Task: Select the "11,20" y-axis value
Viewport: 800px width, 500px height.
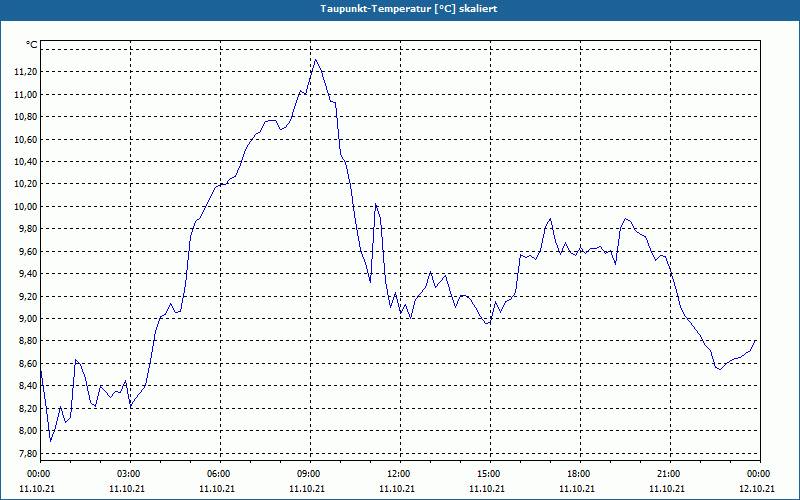Action: tap(25, 72)
